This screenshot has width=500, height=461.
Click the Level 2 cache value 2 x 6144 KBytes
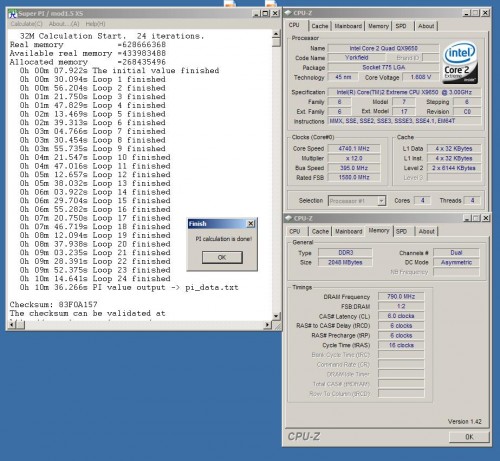pos(454,168)
